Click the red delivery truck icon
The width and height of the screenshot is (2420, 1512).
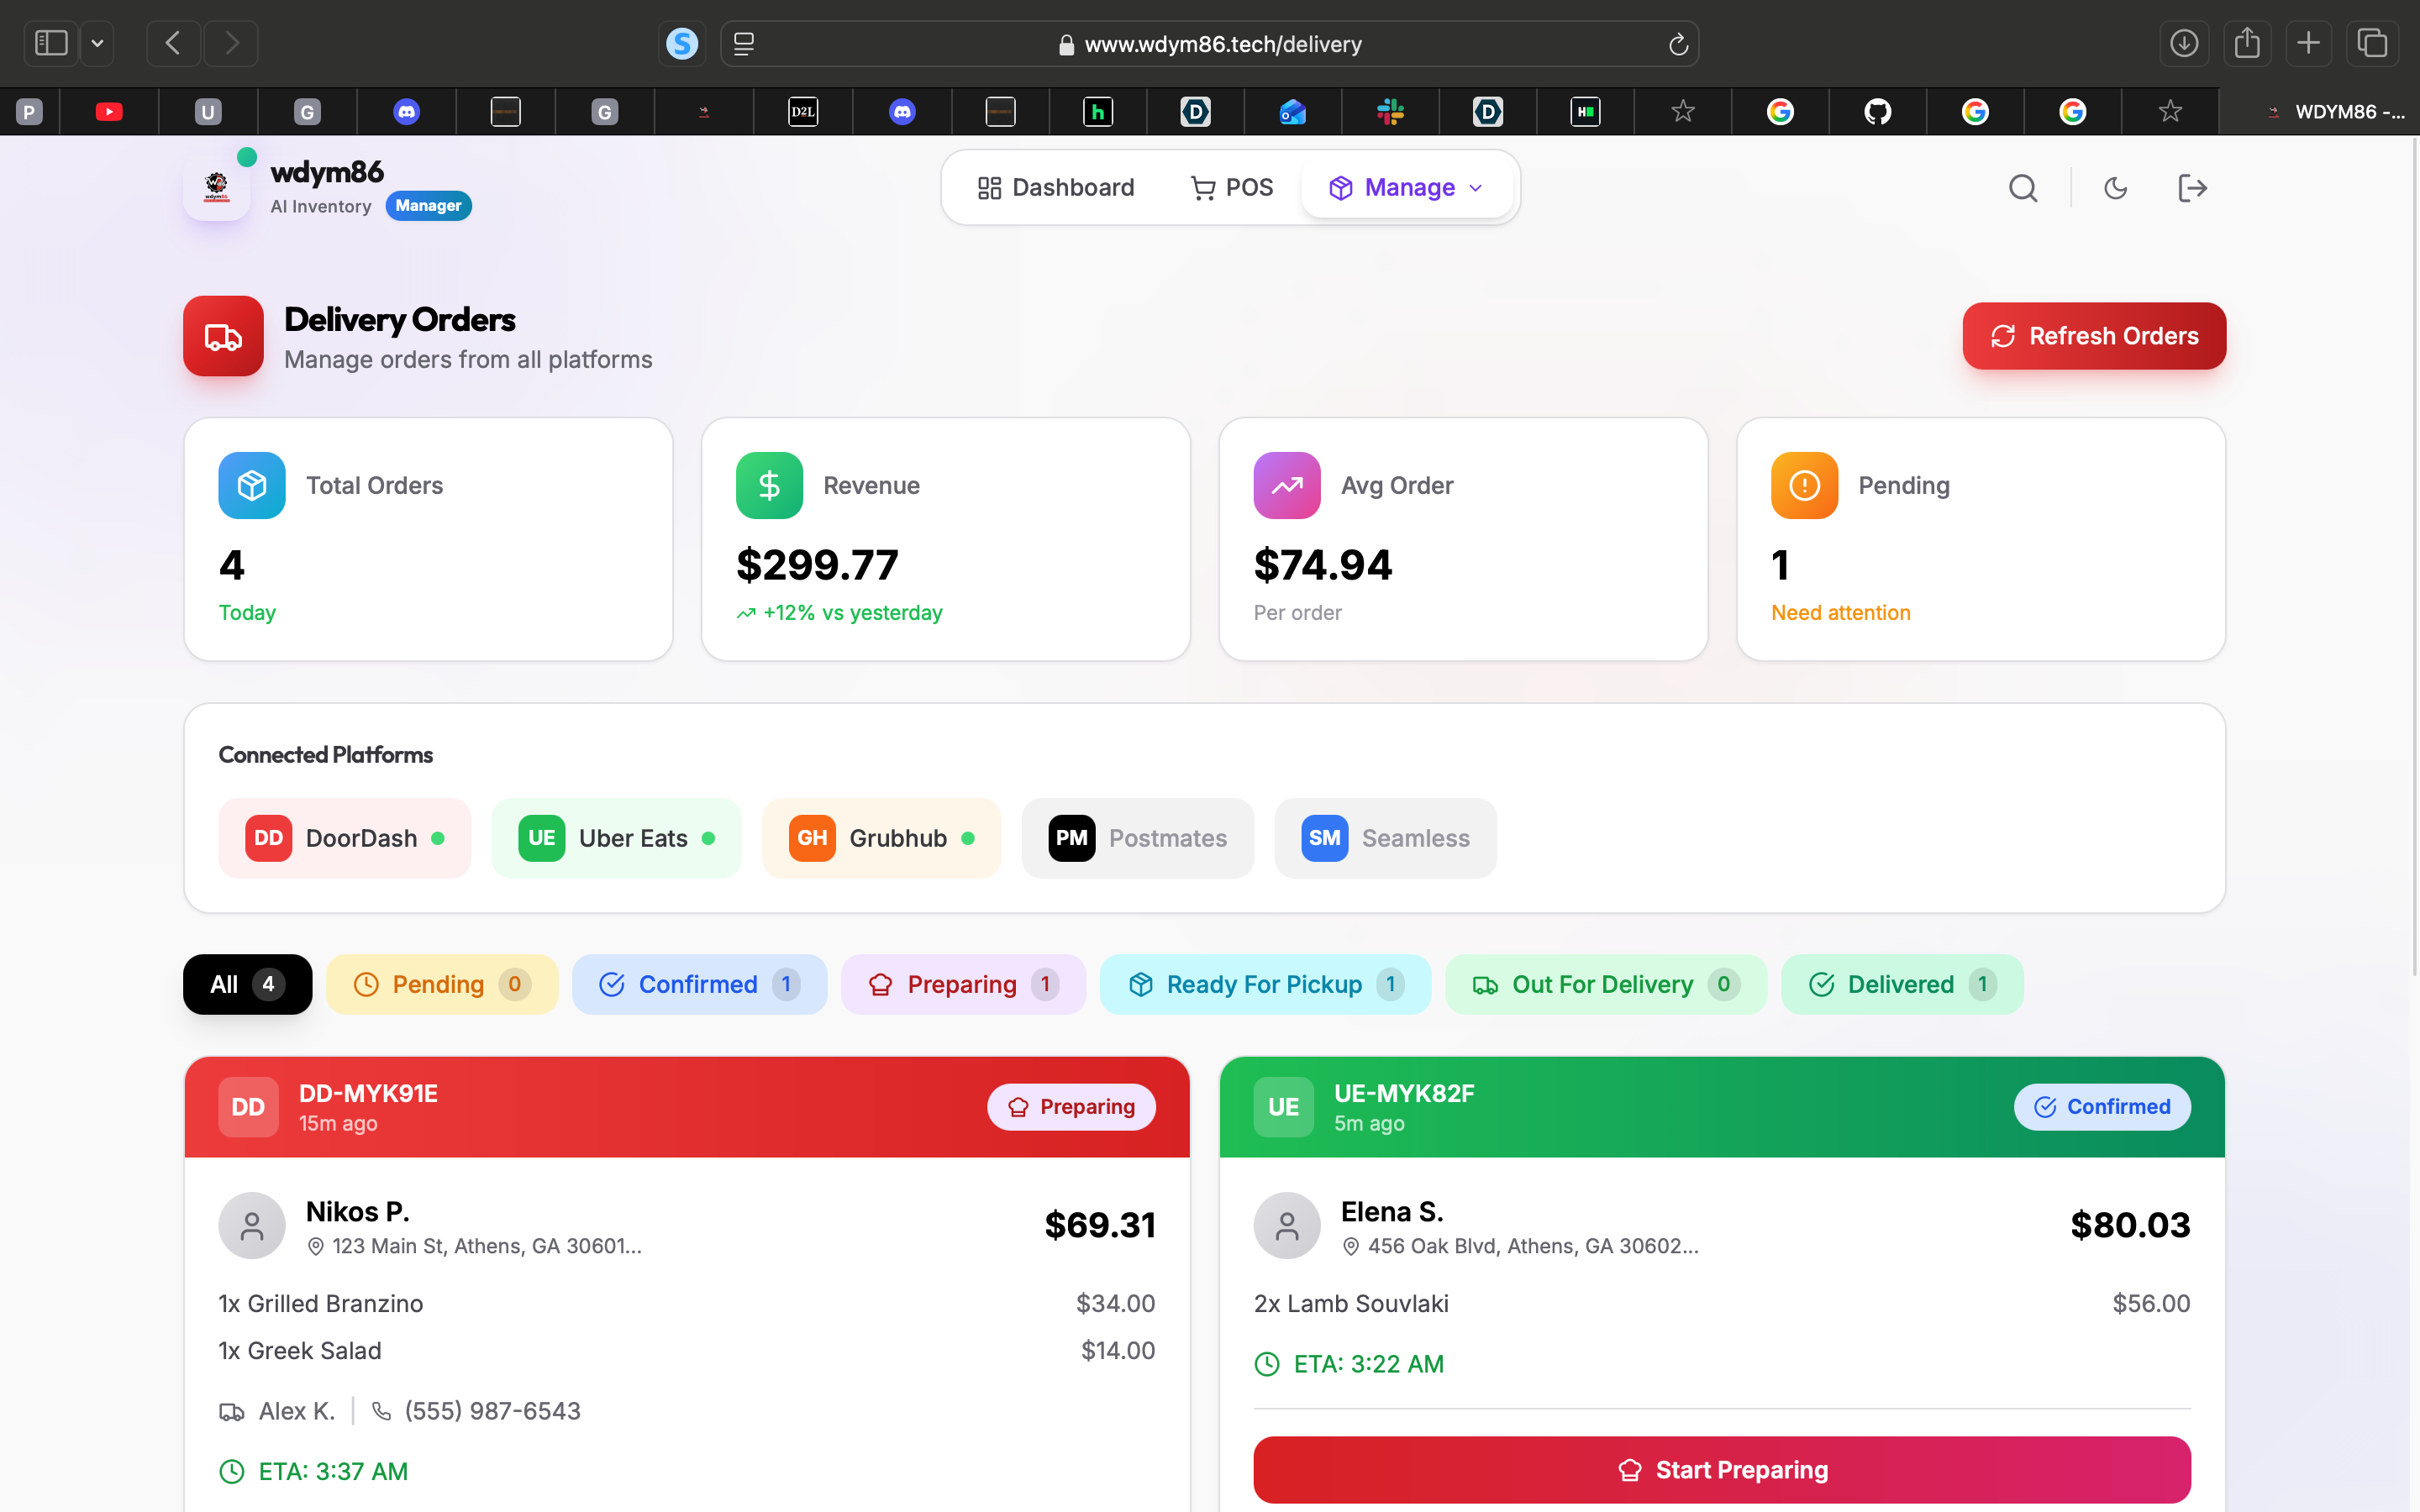pyautogui.click(x=223, y=336)
